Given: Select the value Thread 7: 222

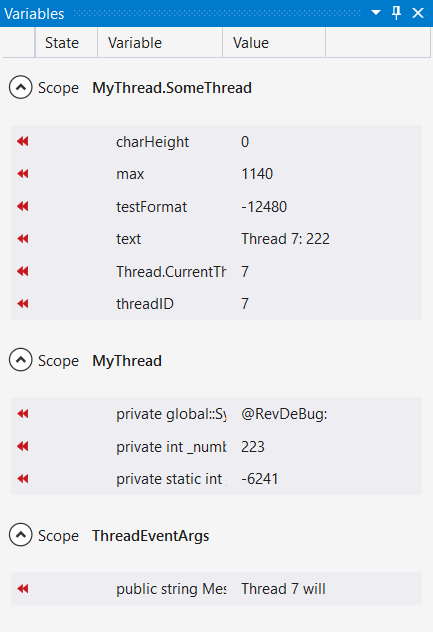Looking at the screenshot, I should (x=285, y=239).
